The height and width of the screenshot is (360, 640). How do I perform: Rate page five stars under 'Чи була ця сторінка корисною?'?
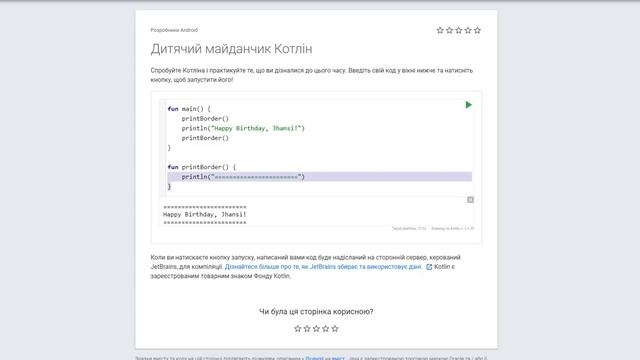(335, 329)
